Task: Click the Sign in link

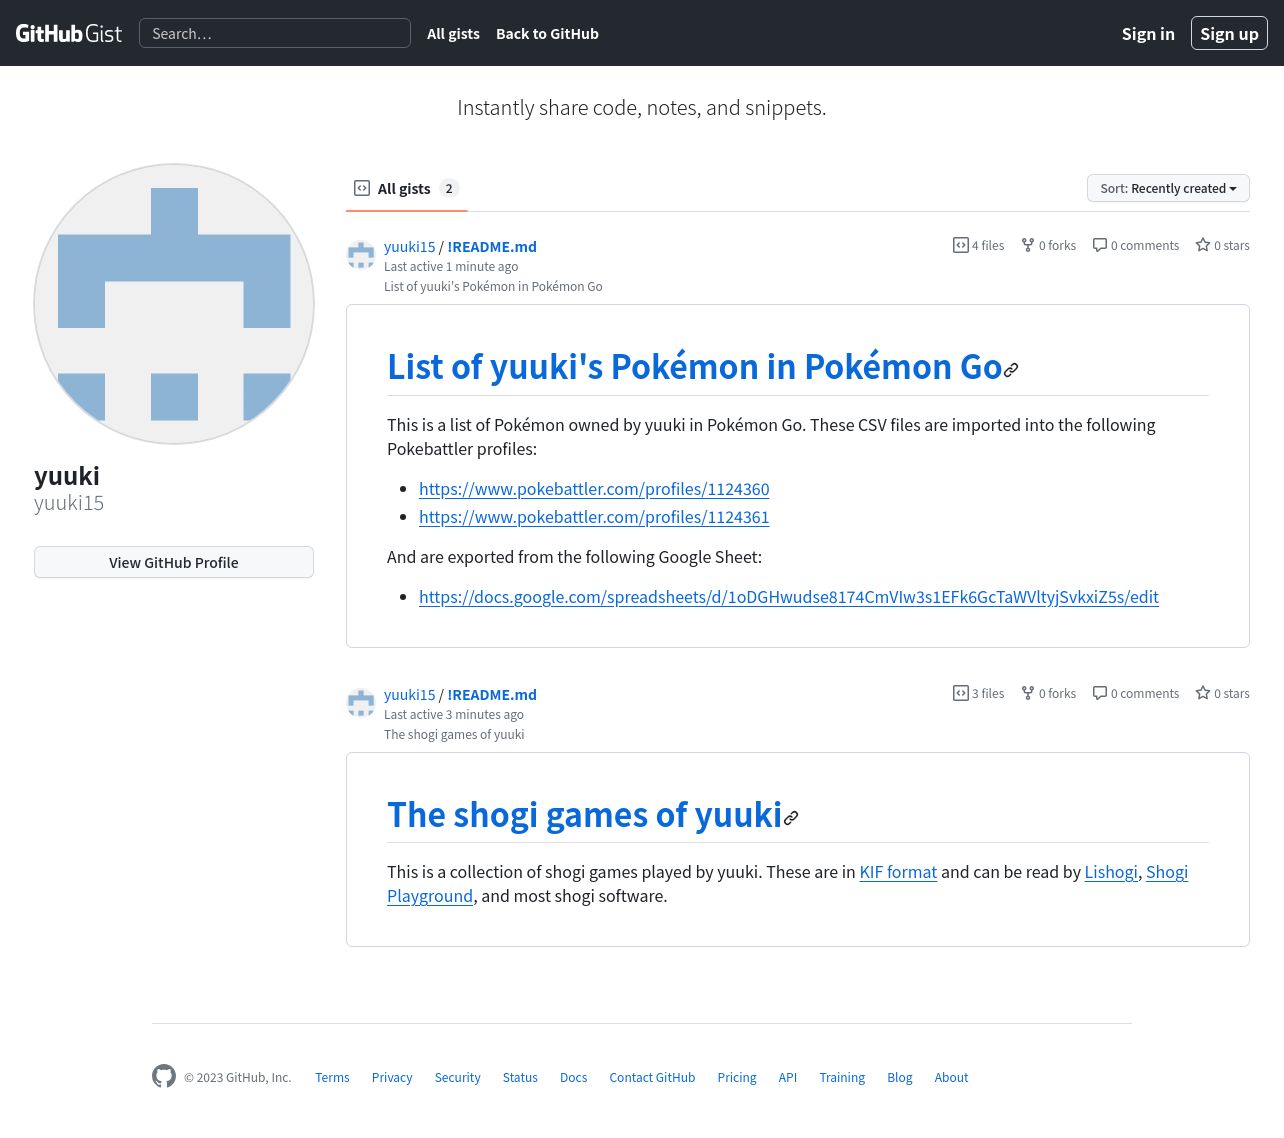Action: coord(1148,33)
